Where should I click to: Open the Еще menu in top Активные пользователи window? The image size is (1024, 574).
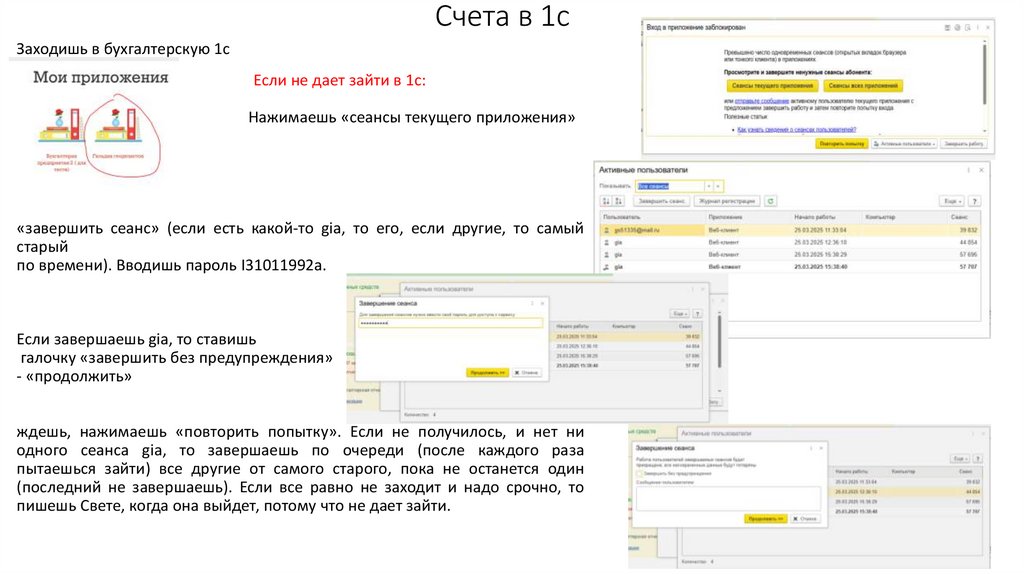[952, 201]
